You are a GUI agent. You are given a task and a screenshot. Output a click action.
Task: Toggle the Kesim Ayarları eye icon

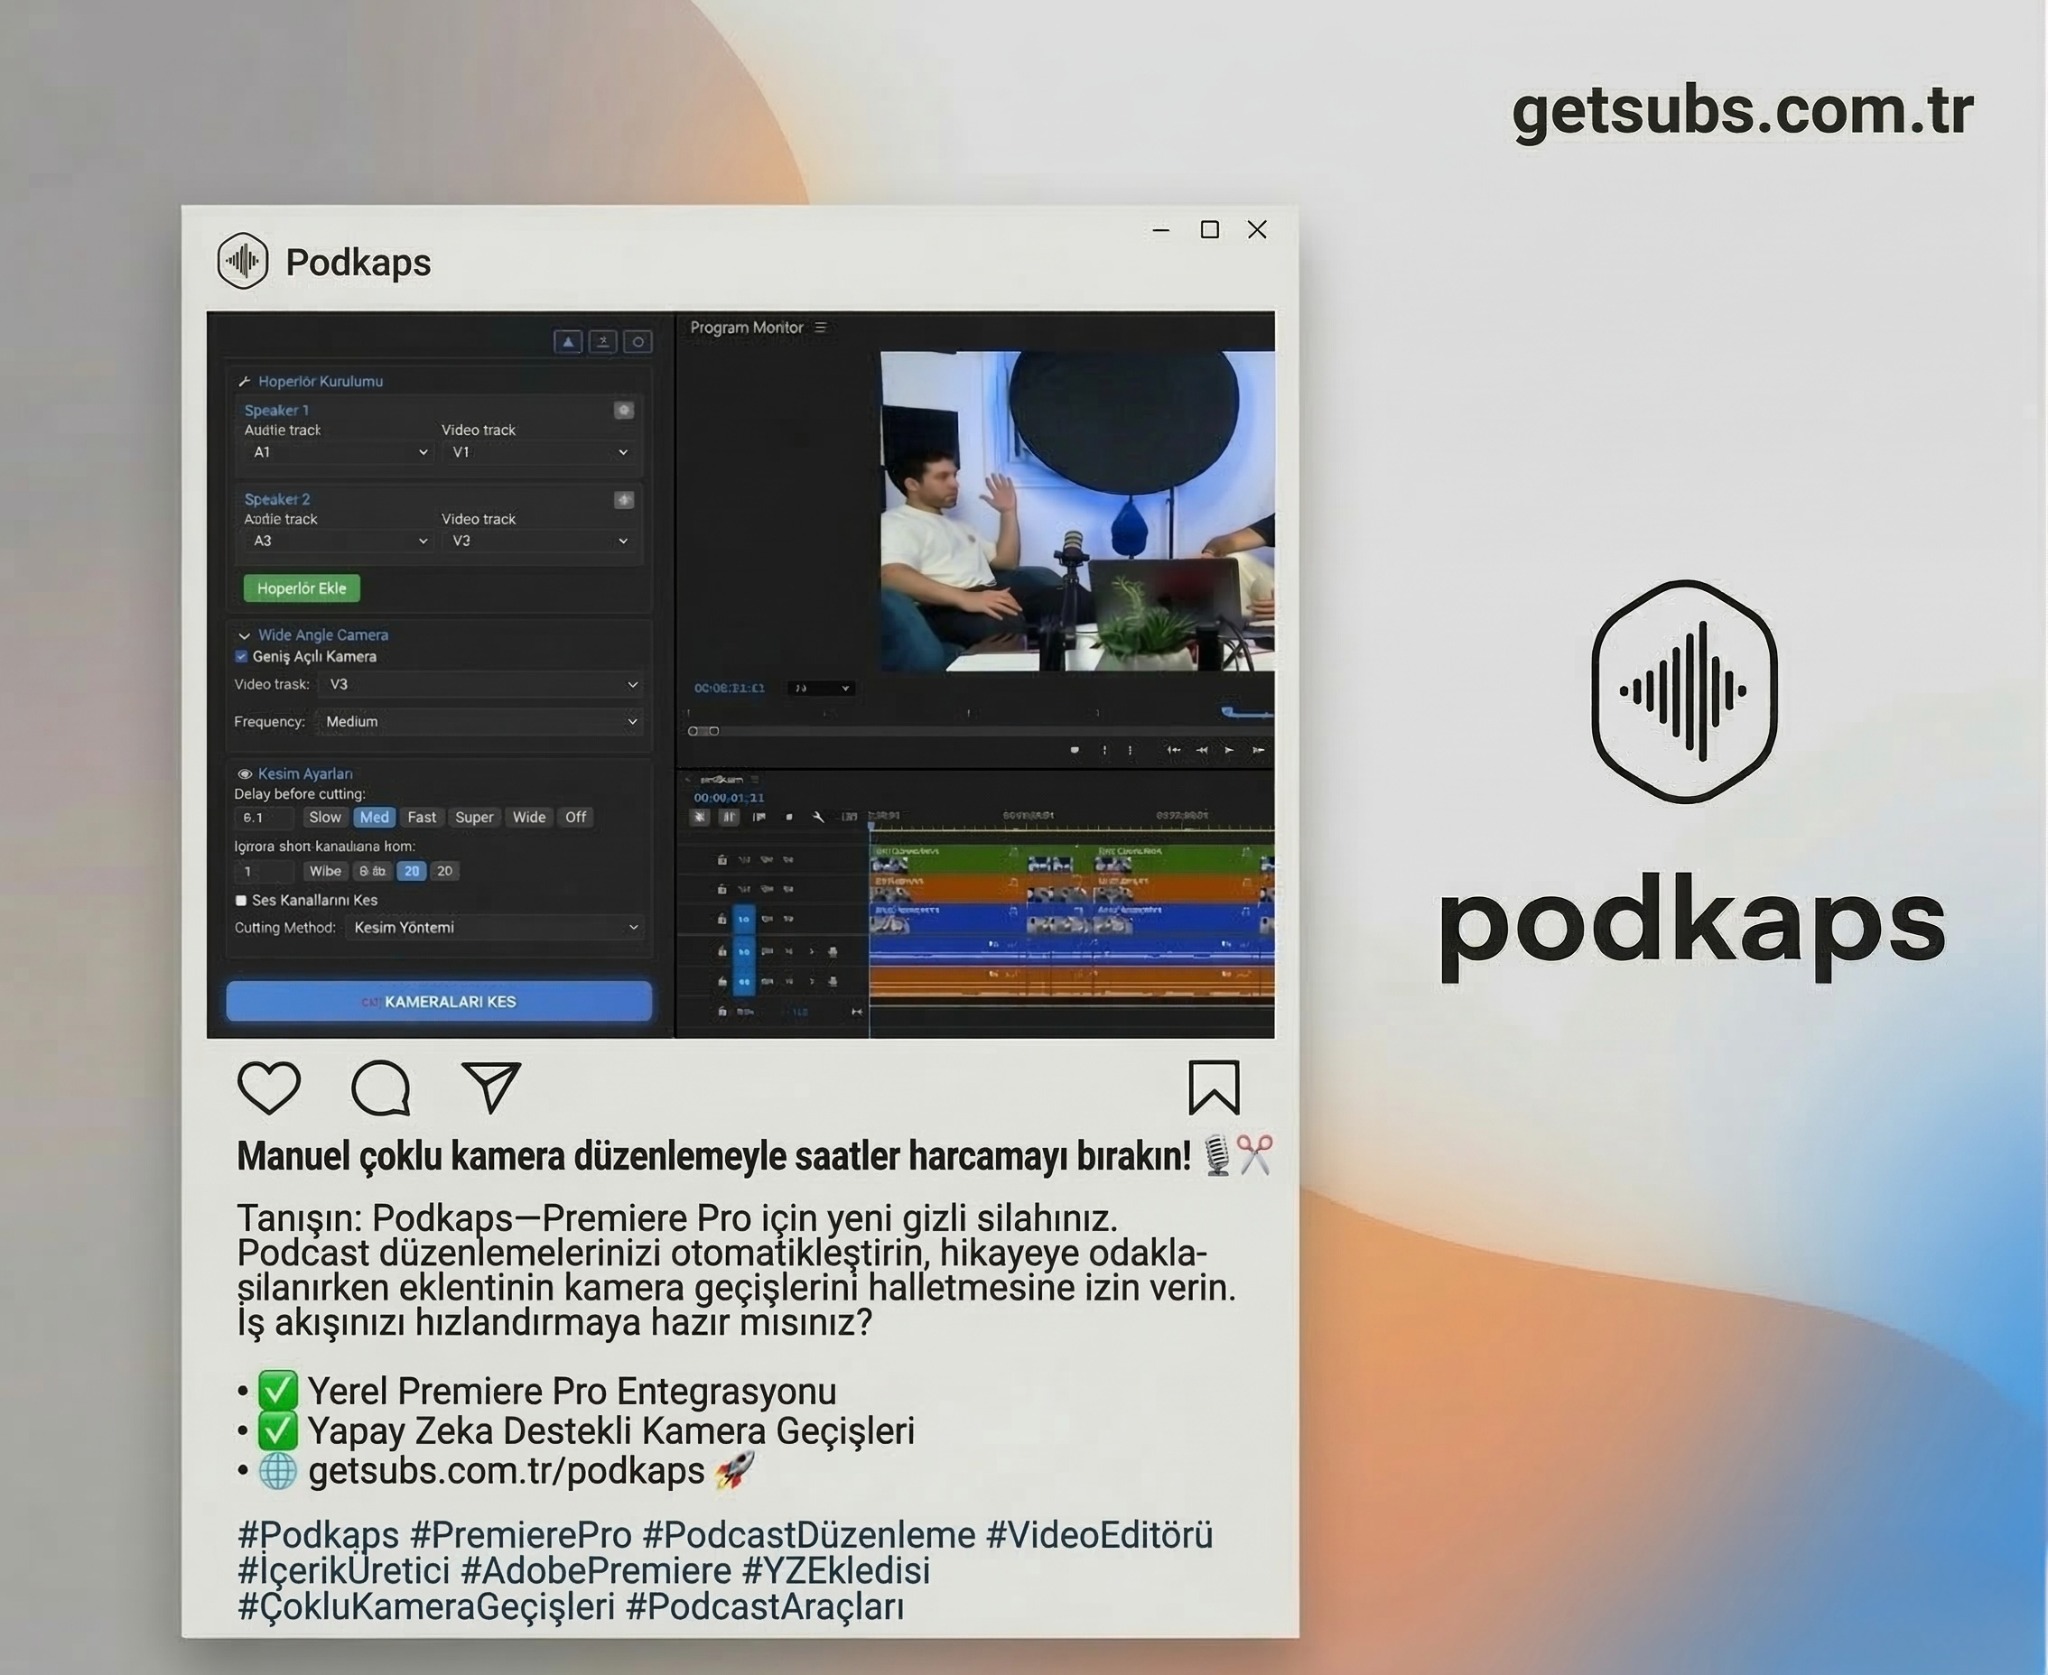pos(244,774)
